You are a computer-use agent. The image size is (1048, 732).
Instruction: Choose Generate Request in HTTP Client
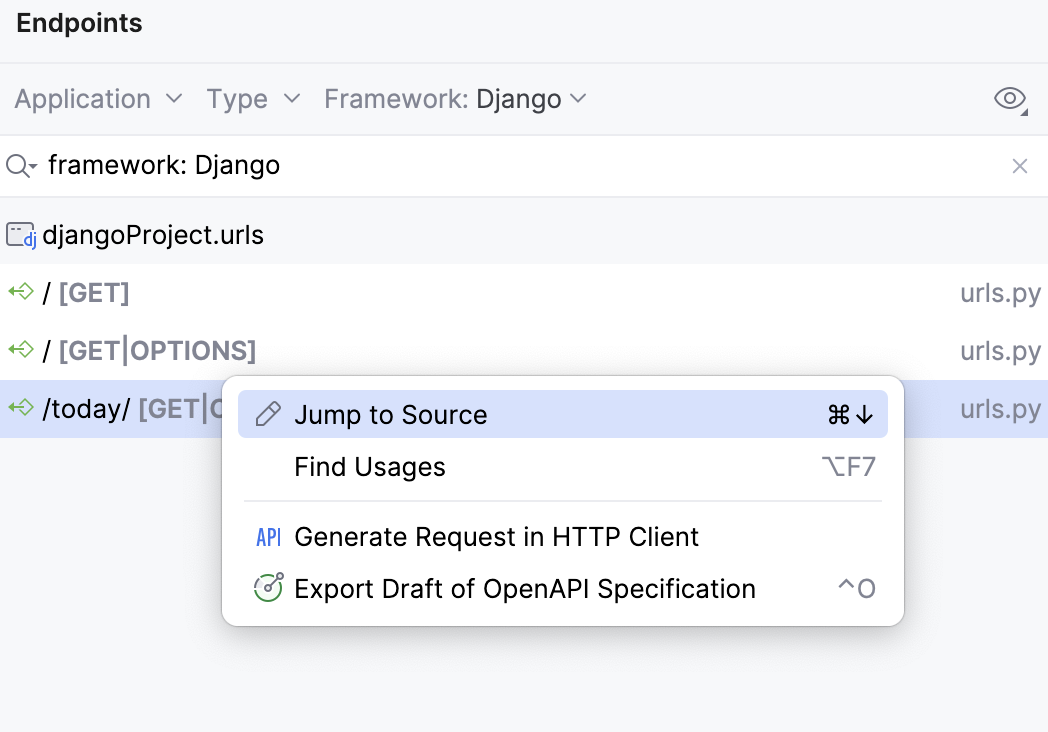496,537
